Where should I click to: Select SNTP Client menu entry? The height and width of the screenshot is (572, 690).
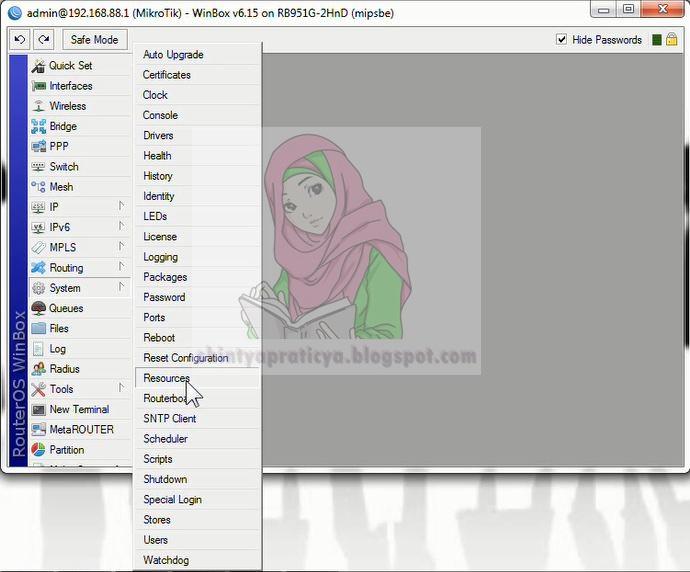point(197,418)
